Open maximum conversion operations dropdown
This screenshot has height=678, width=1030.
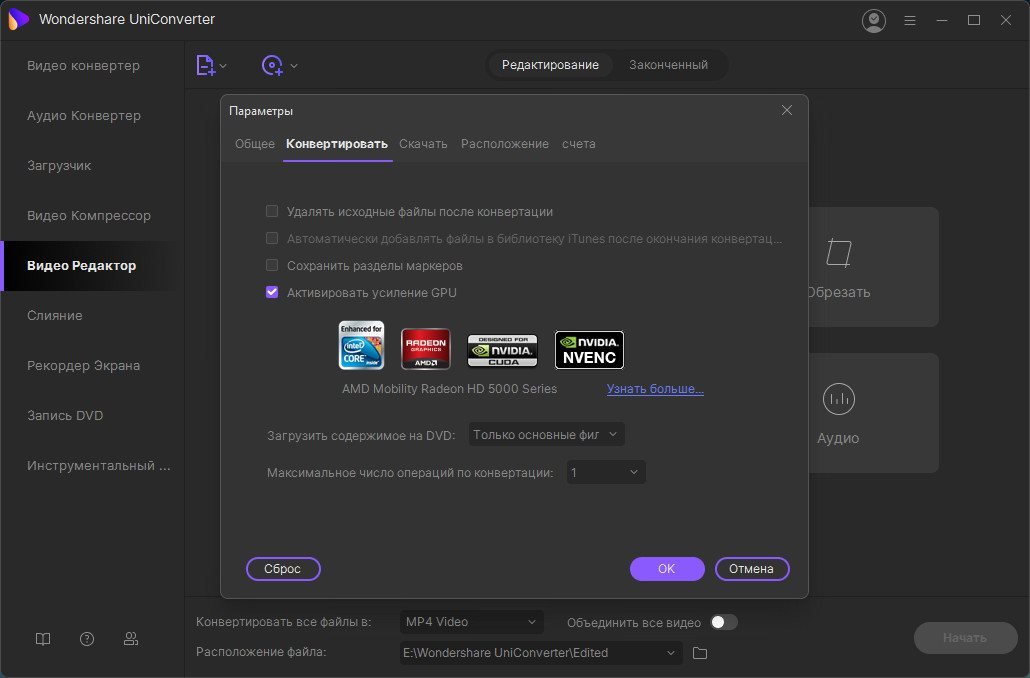tap(606, 472)
